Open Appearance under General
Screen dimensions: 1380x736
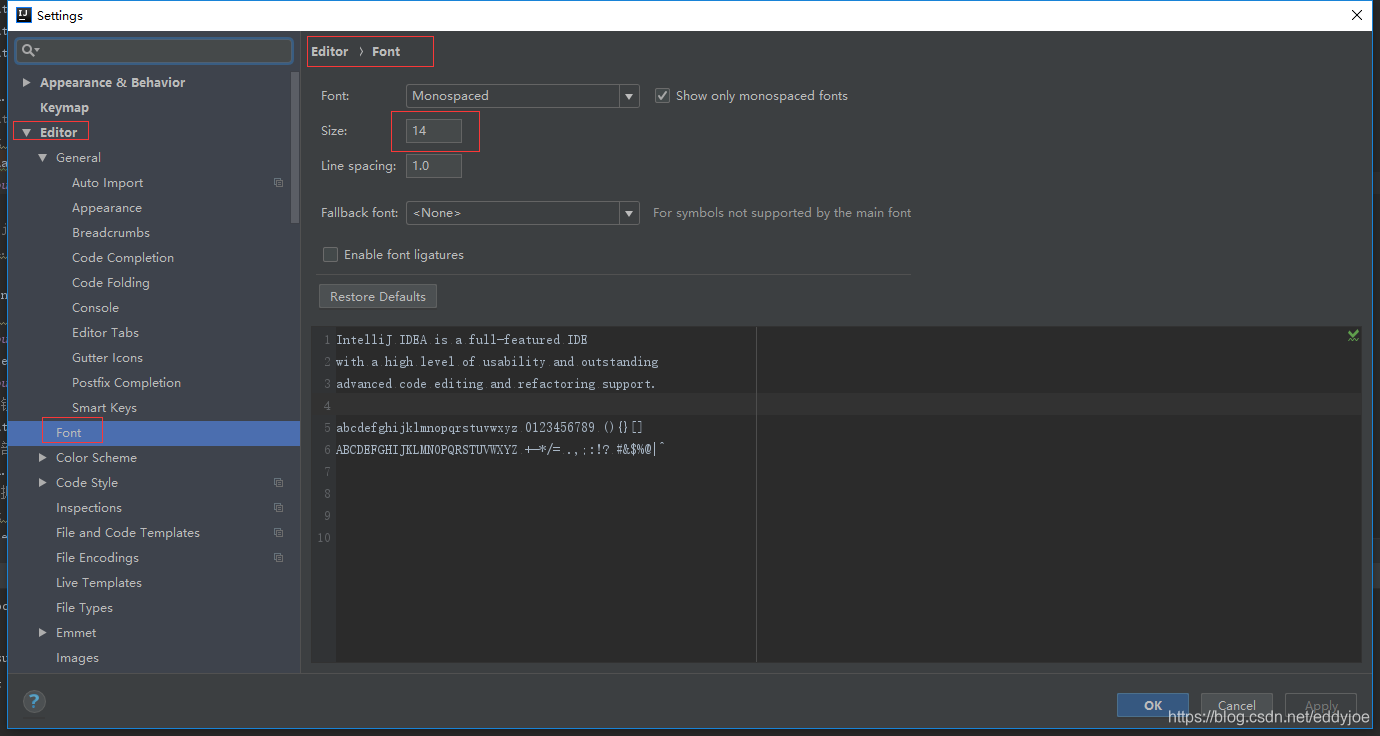107,208
